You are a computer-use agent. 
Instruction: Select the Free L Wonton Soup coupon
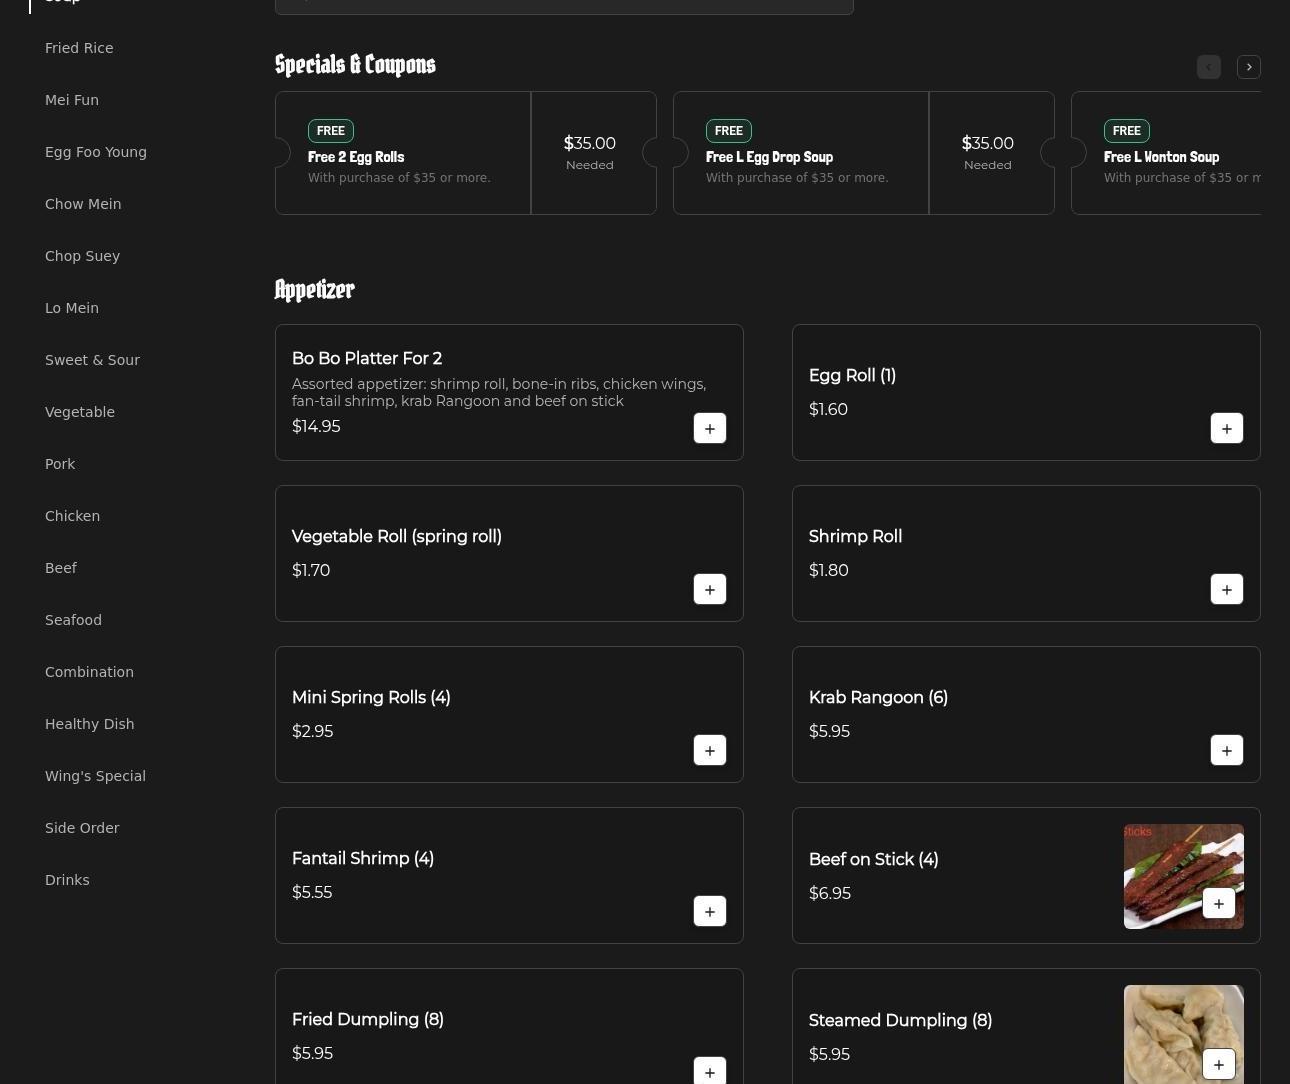tap(1166, 153)
